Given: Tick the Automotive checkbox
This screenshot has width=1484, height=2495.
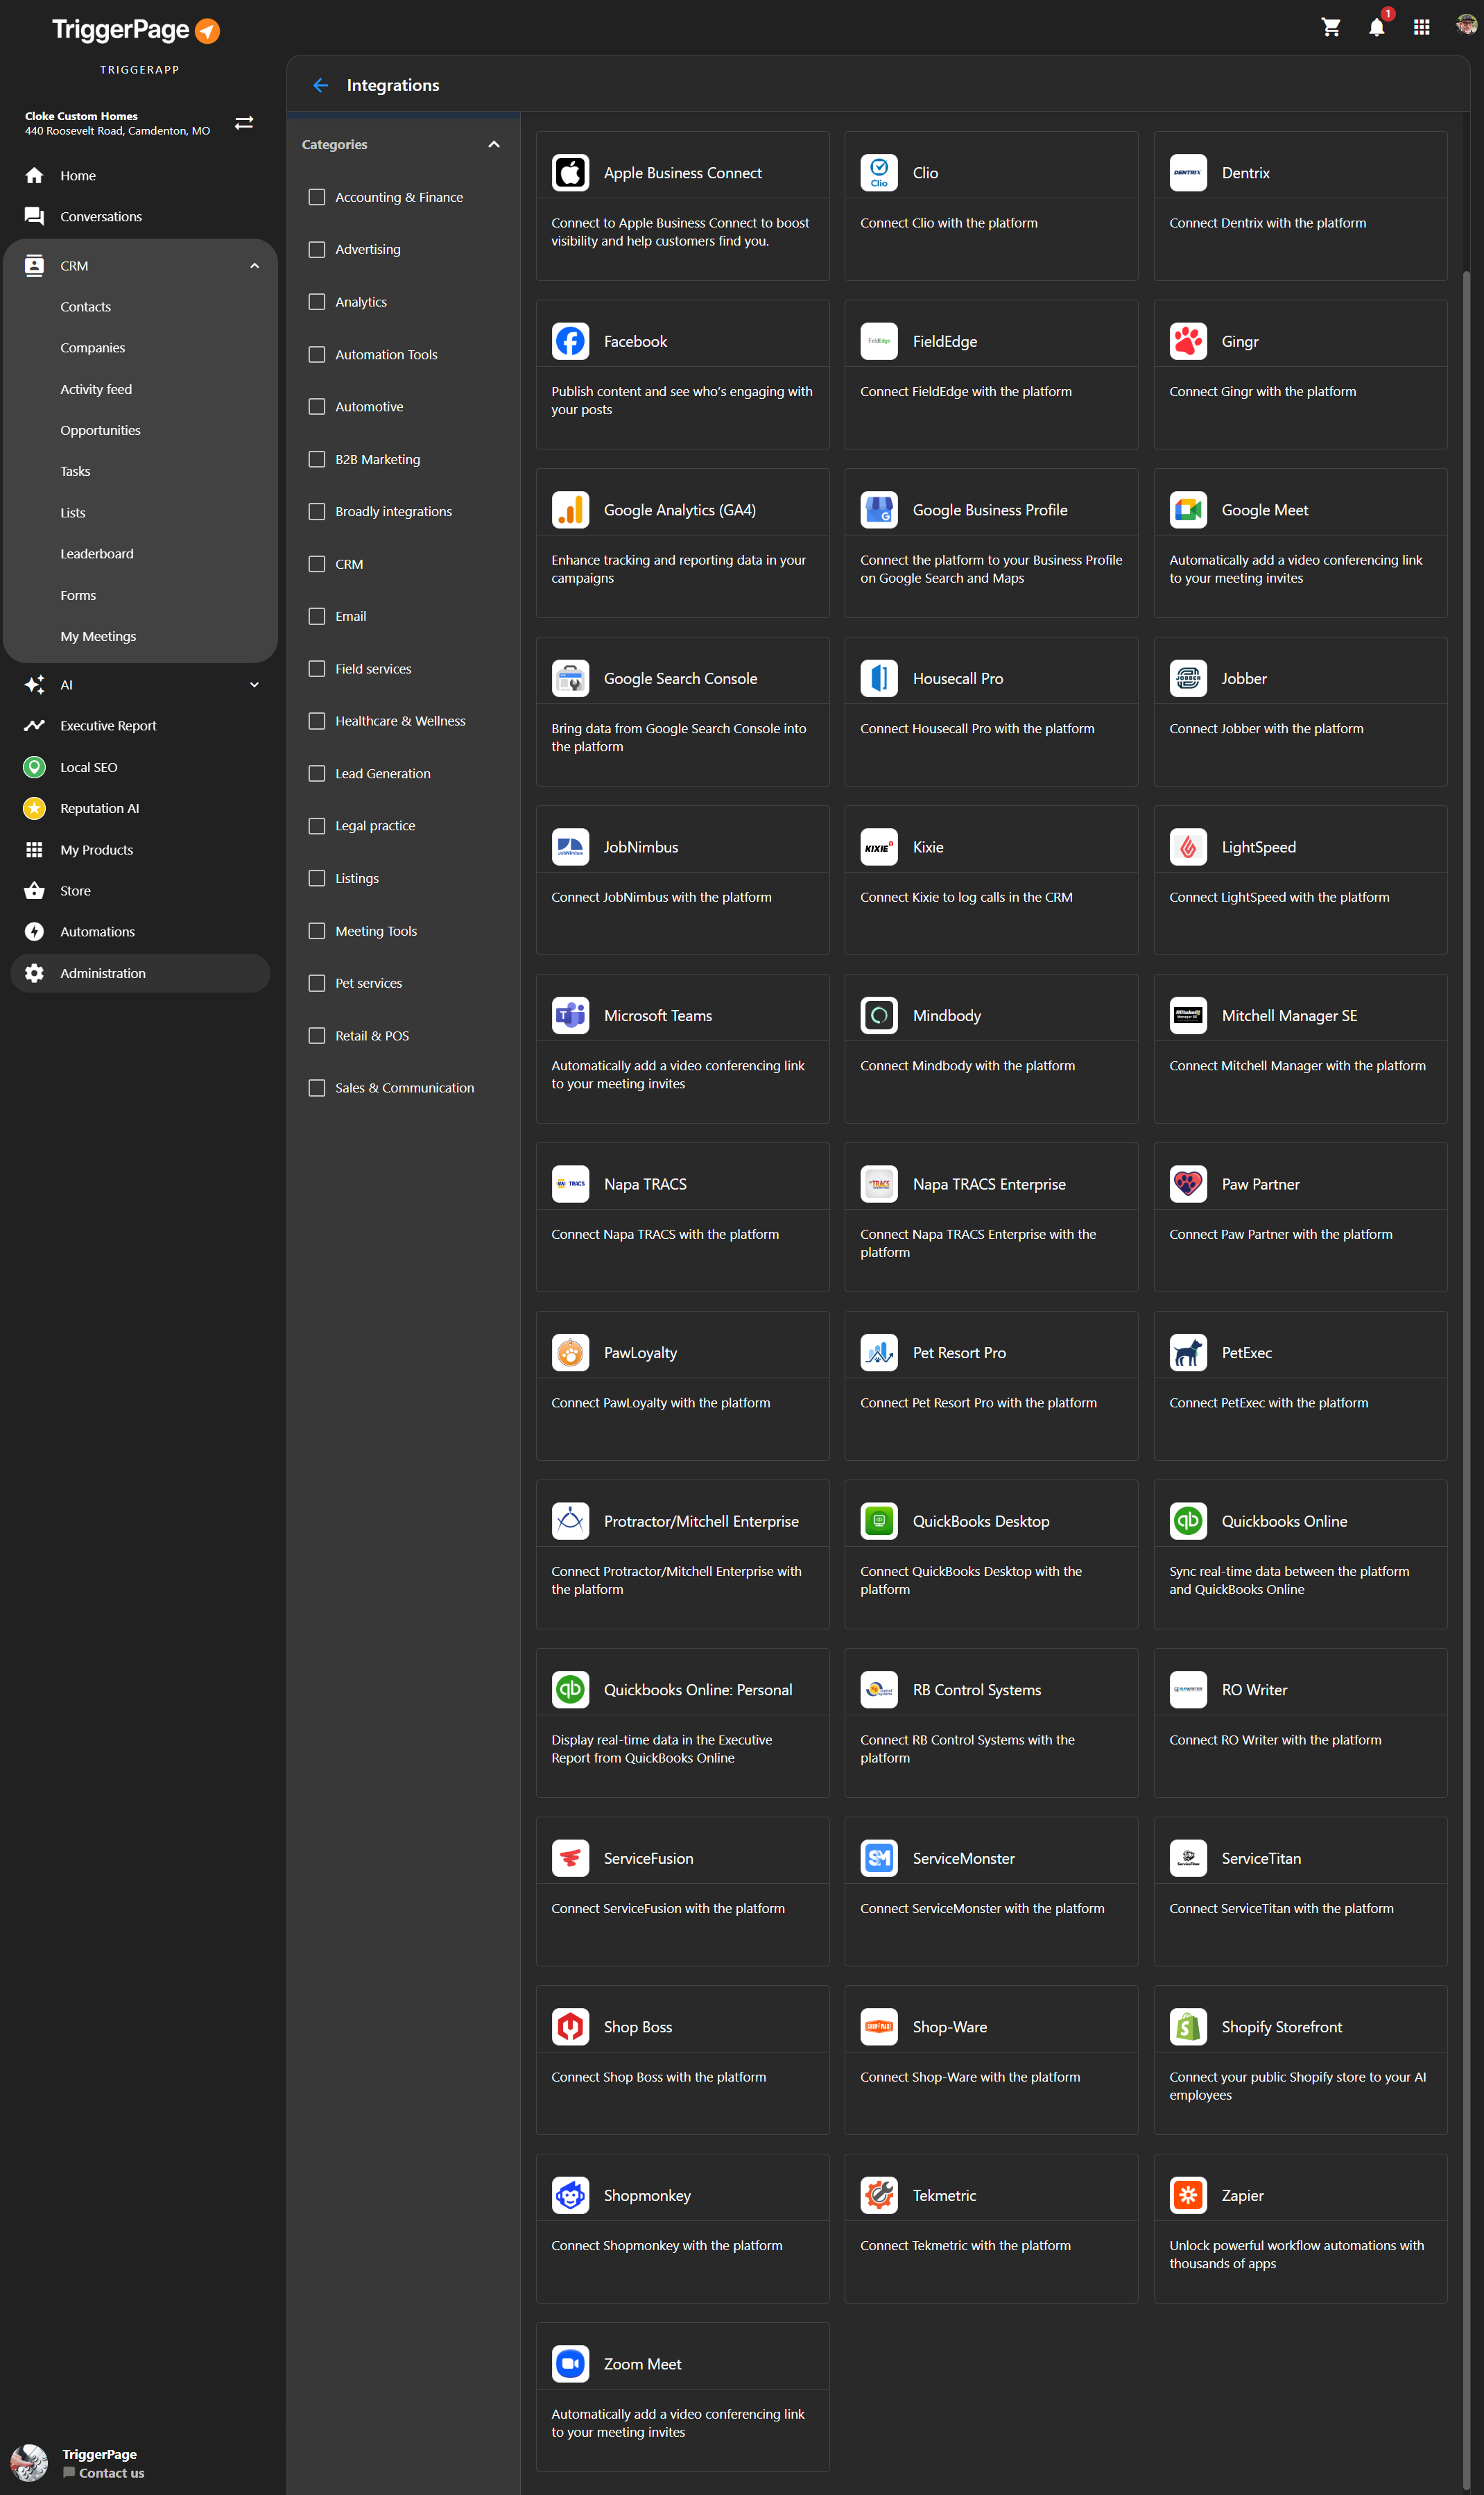Looking at the screenshot, I should tap(317, 407).
